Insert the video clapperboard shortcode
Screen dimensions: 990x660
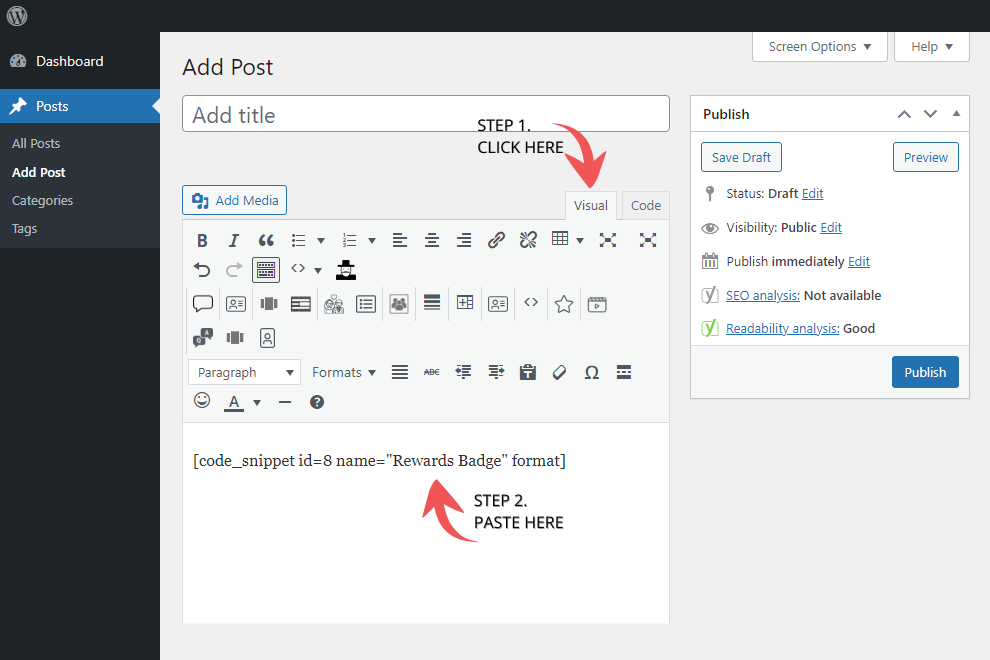click(x=597, y=304)
